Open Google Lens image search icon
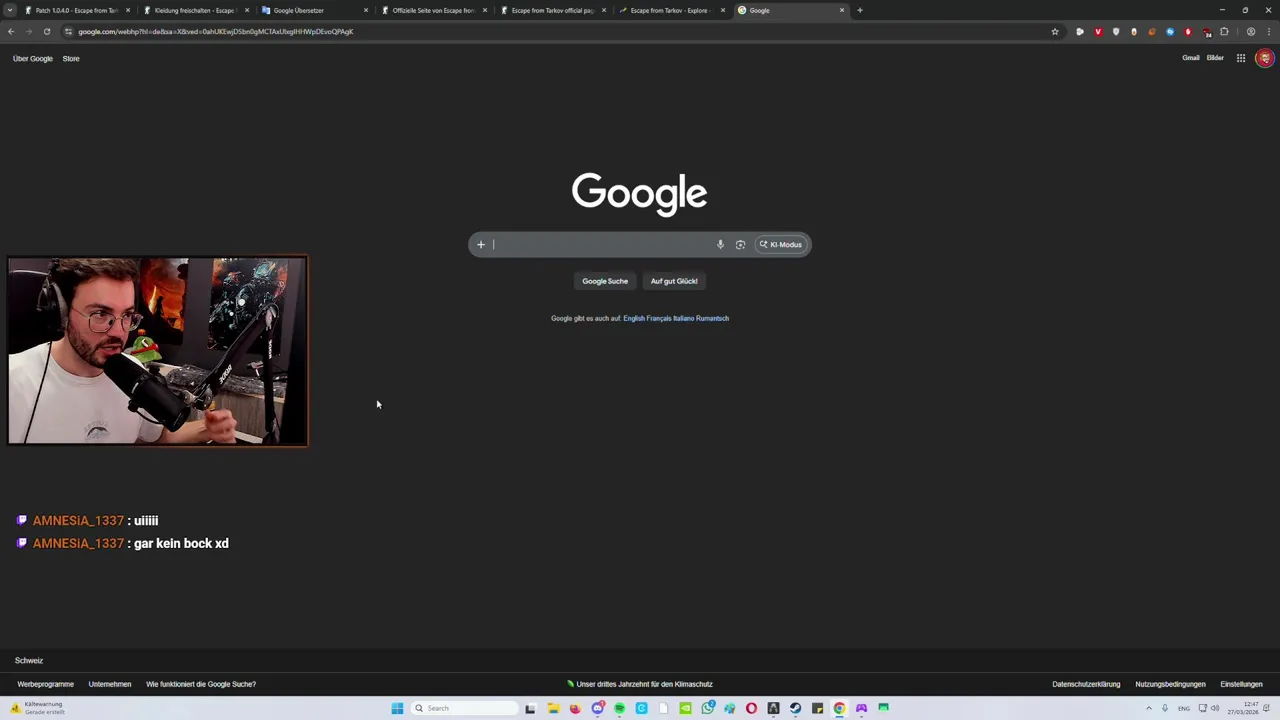The image size is (1280, 720). (x=740, y=244)
